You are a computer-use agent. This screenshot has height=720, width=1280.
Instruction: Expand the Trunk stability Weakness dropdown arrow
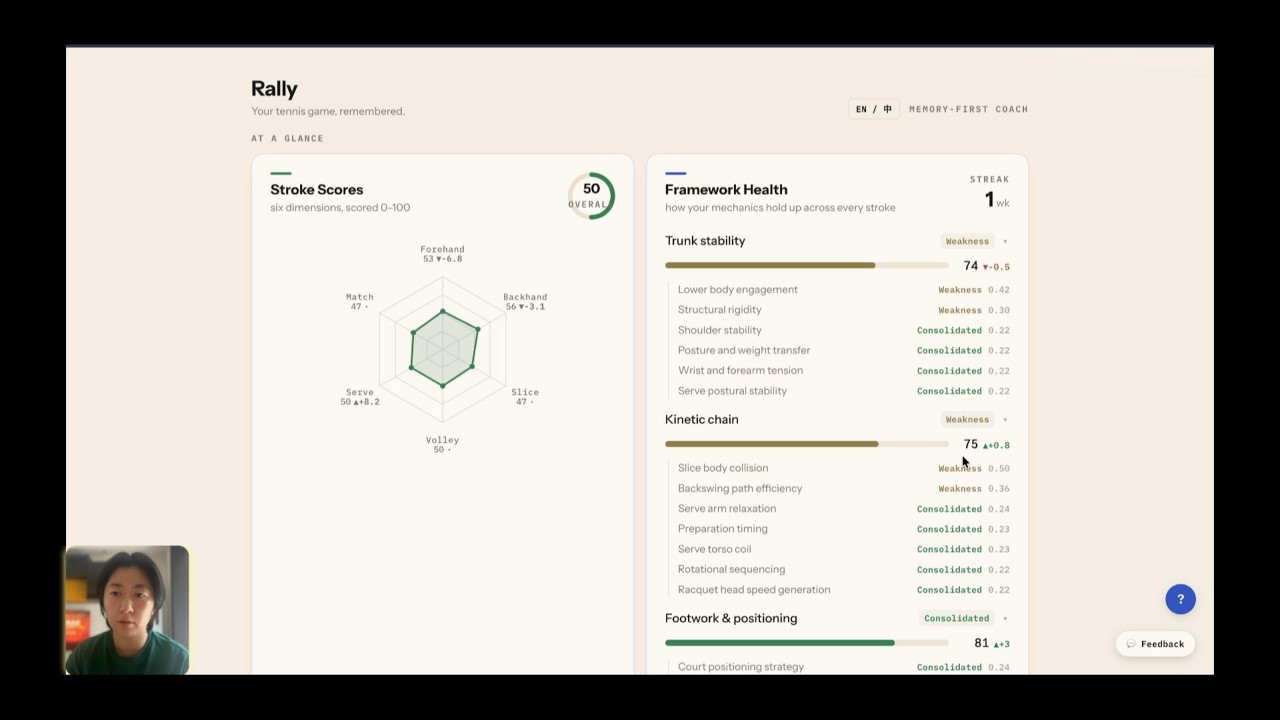click(1005, 241)
